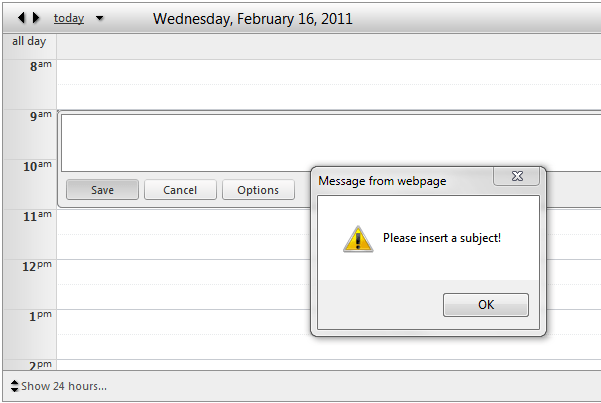Show 24 hours link
The image size is (601, 403).
click(x=64, y=386)
